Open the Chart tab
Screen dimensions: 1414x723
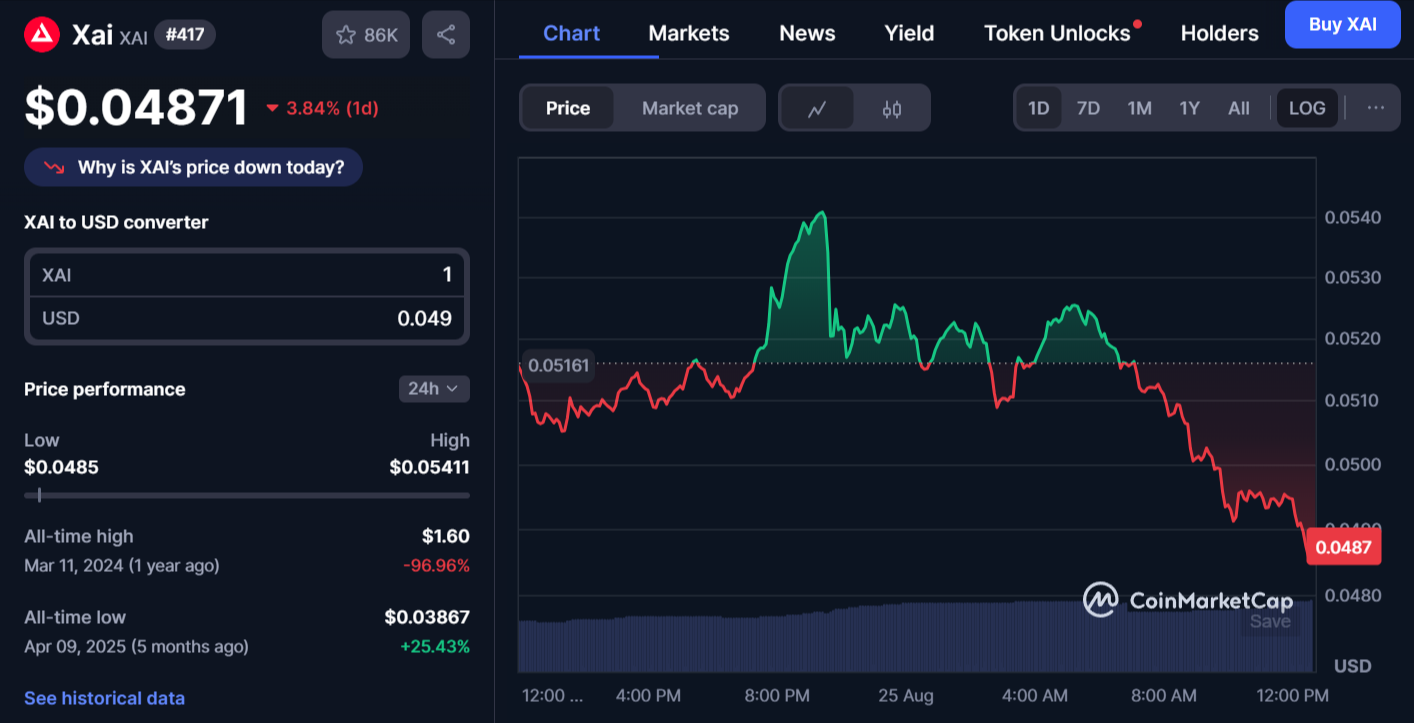click(x=572, y=33)
